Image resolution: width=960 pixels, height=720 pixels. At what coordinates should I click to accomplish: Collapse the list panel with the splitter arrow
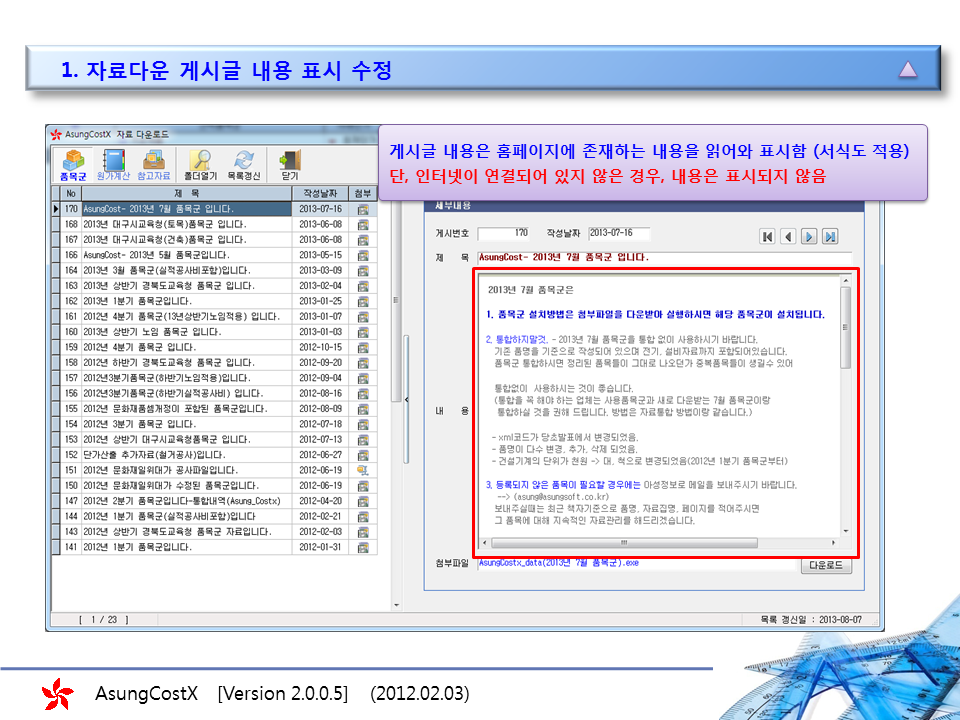(407, 400)
